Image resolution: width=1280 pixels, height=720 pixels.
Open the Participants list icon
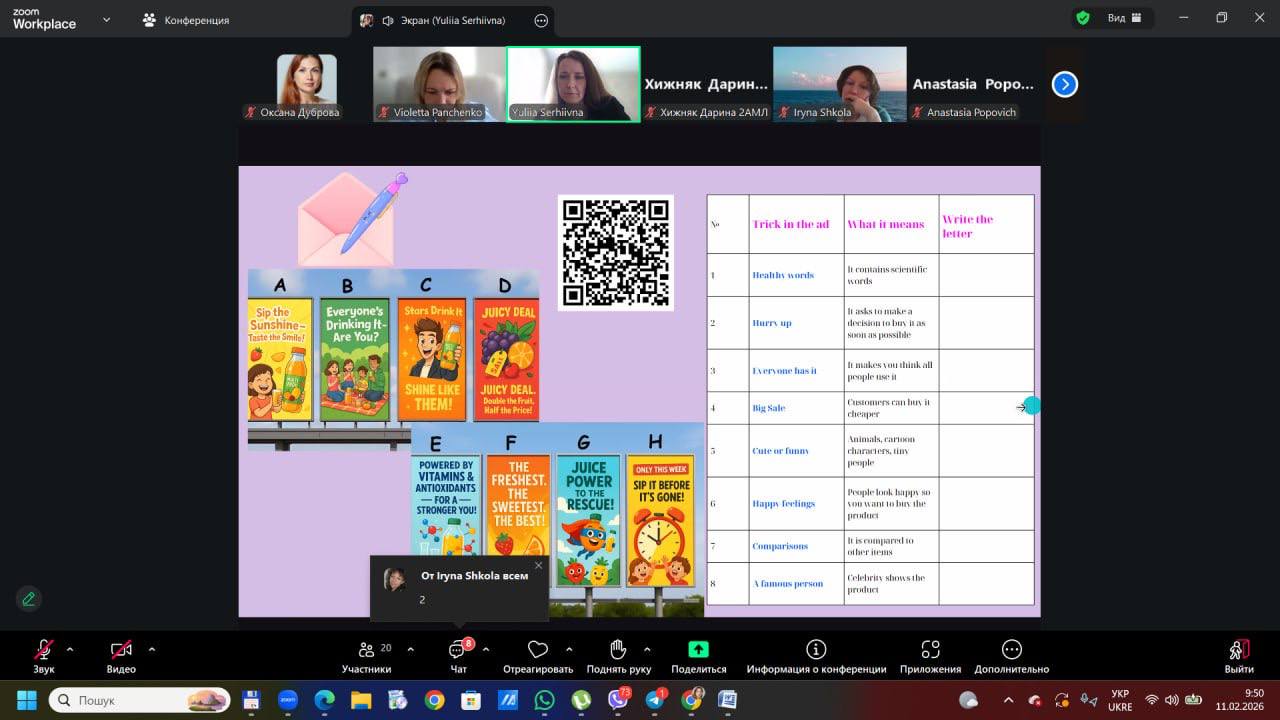click(367, 650)
